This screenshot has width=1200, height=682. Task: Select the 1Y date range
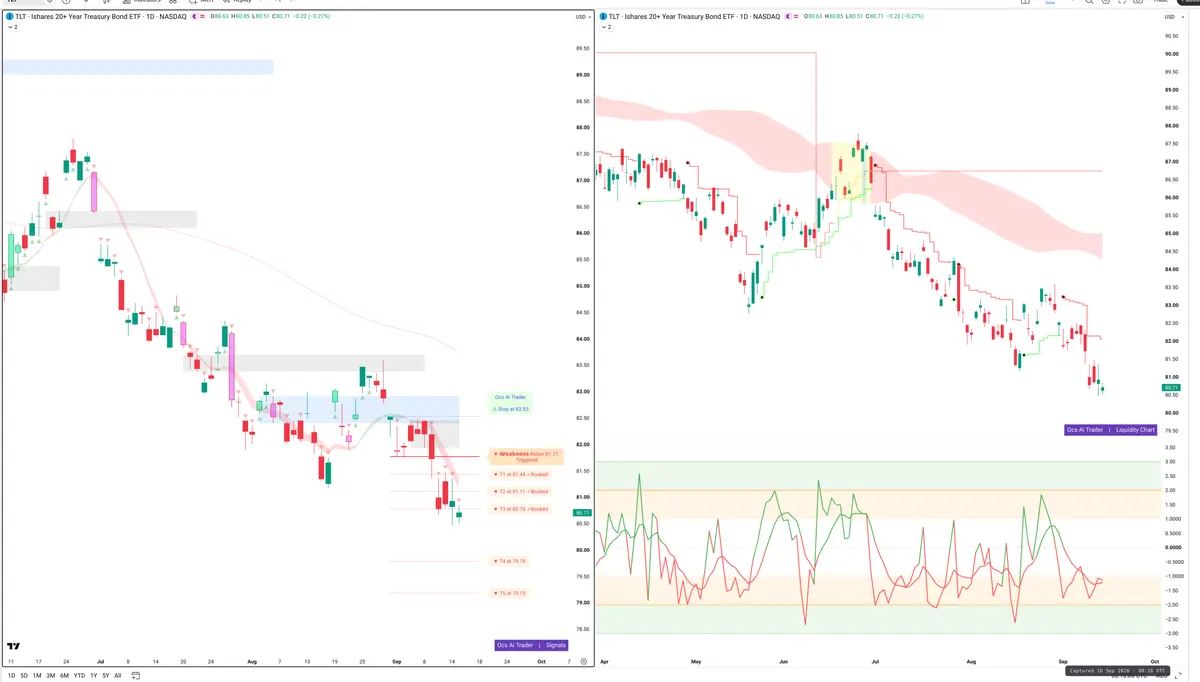pyautogui.click(x=94, y=676)
